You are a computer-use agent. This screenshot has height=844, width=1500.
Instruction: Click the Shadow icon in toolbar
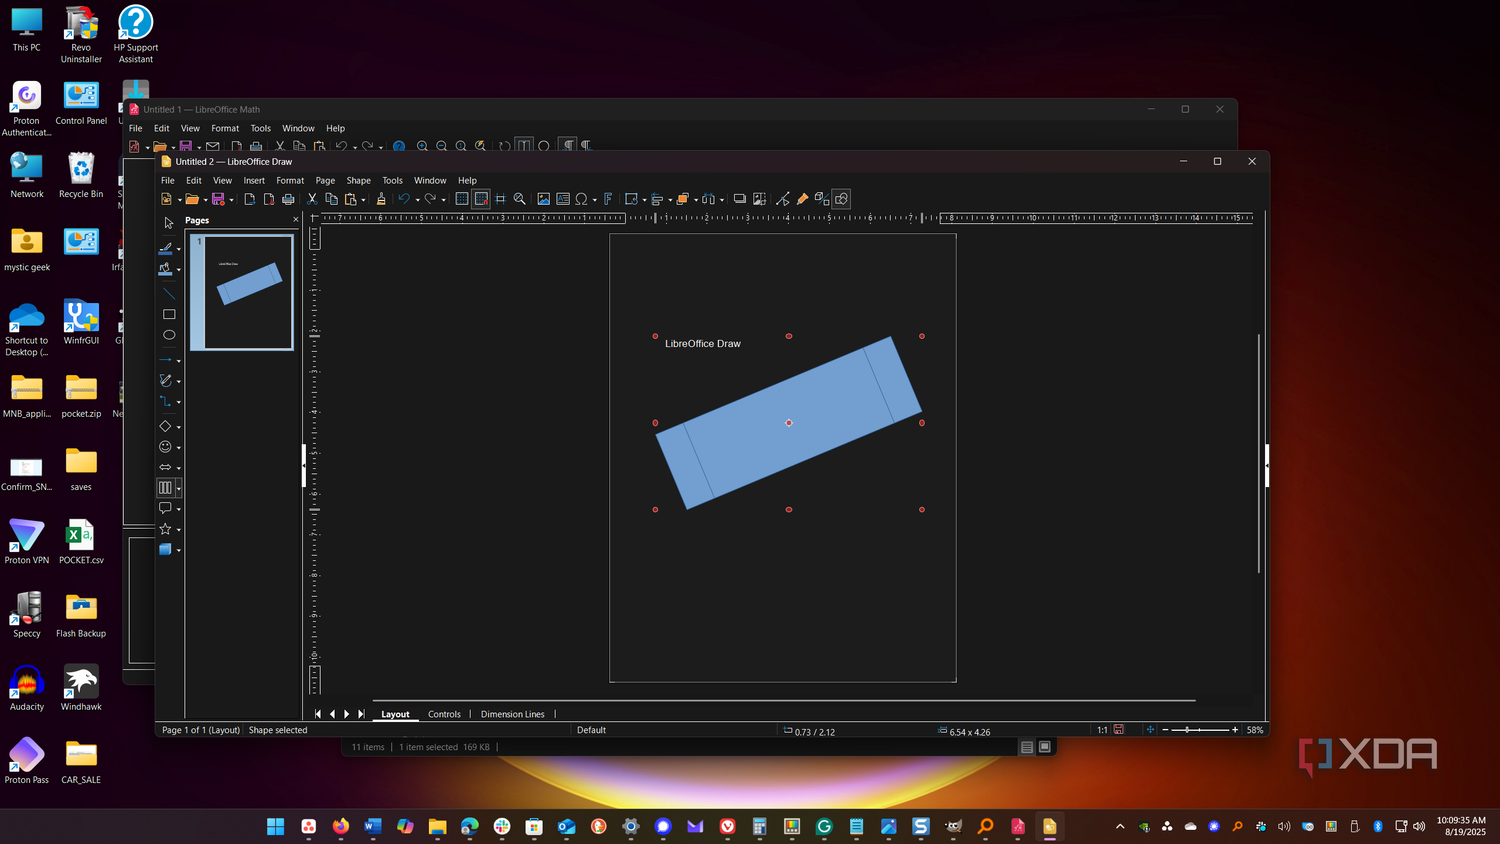(x=740, y=199)
